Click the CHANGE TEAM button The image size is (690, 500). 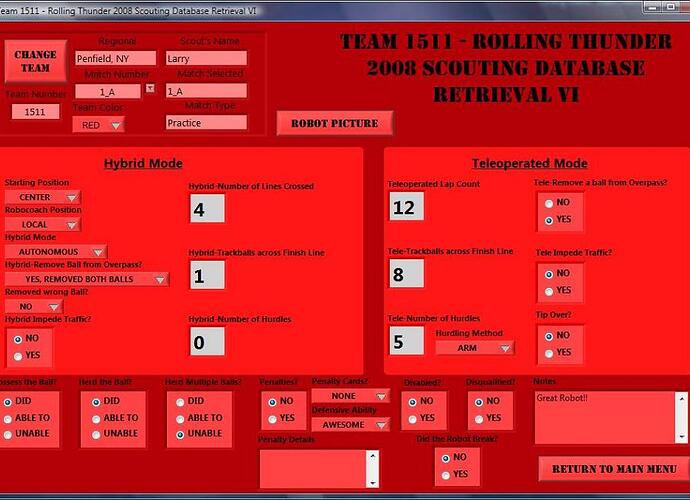[36, 61]
